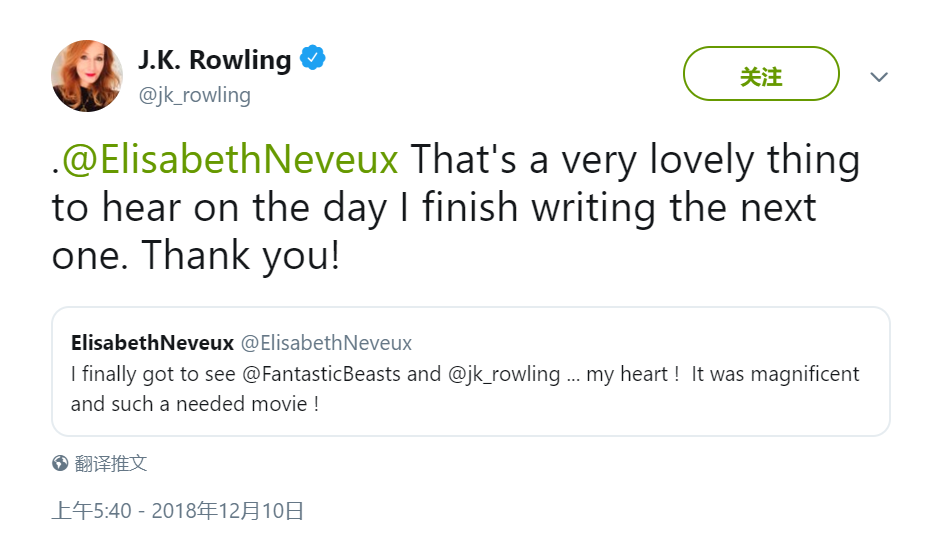
Task: Click the bold ElisabethNeveux name in quoted tweet
Action: coord(152,343)
